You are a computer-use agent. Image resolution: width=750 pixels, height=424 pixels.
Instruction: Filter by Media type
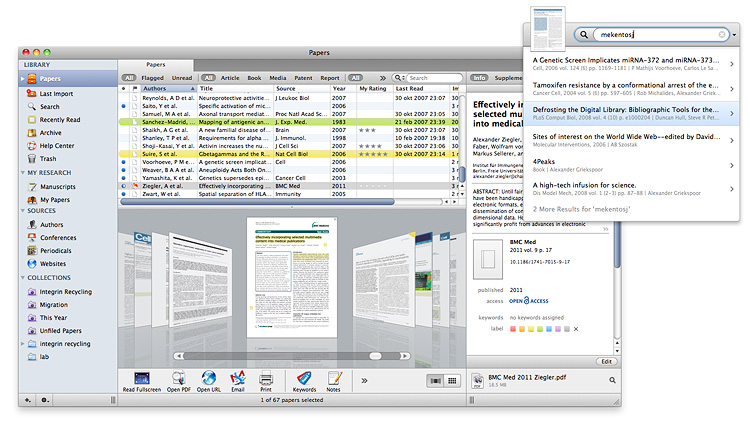click(277, 78)
